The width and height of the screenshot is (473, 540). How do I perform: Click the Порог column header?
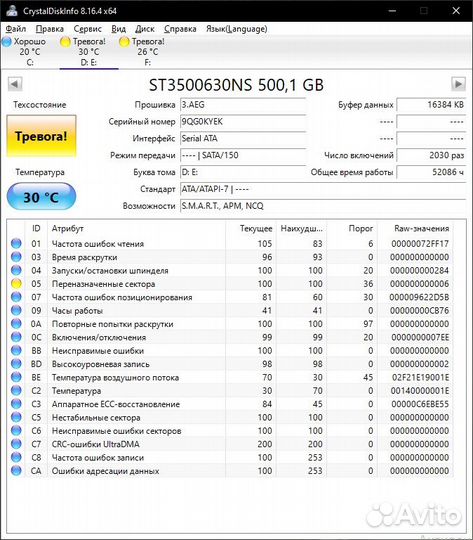[x=352, y=228]
